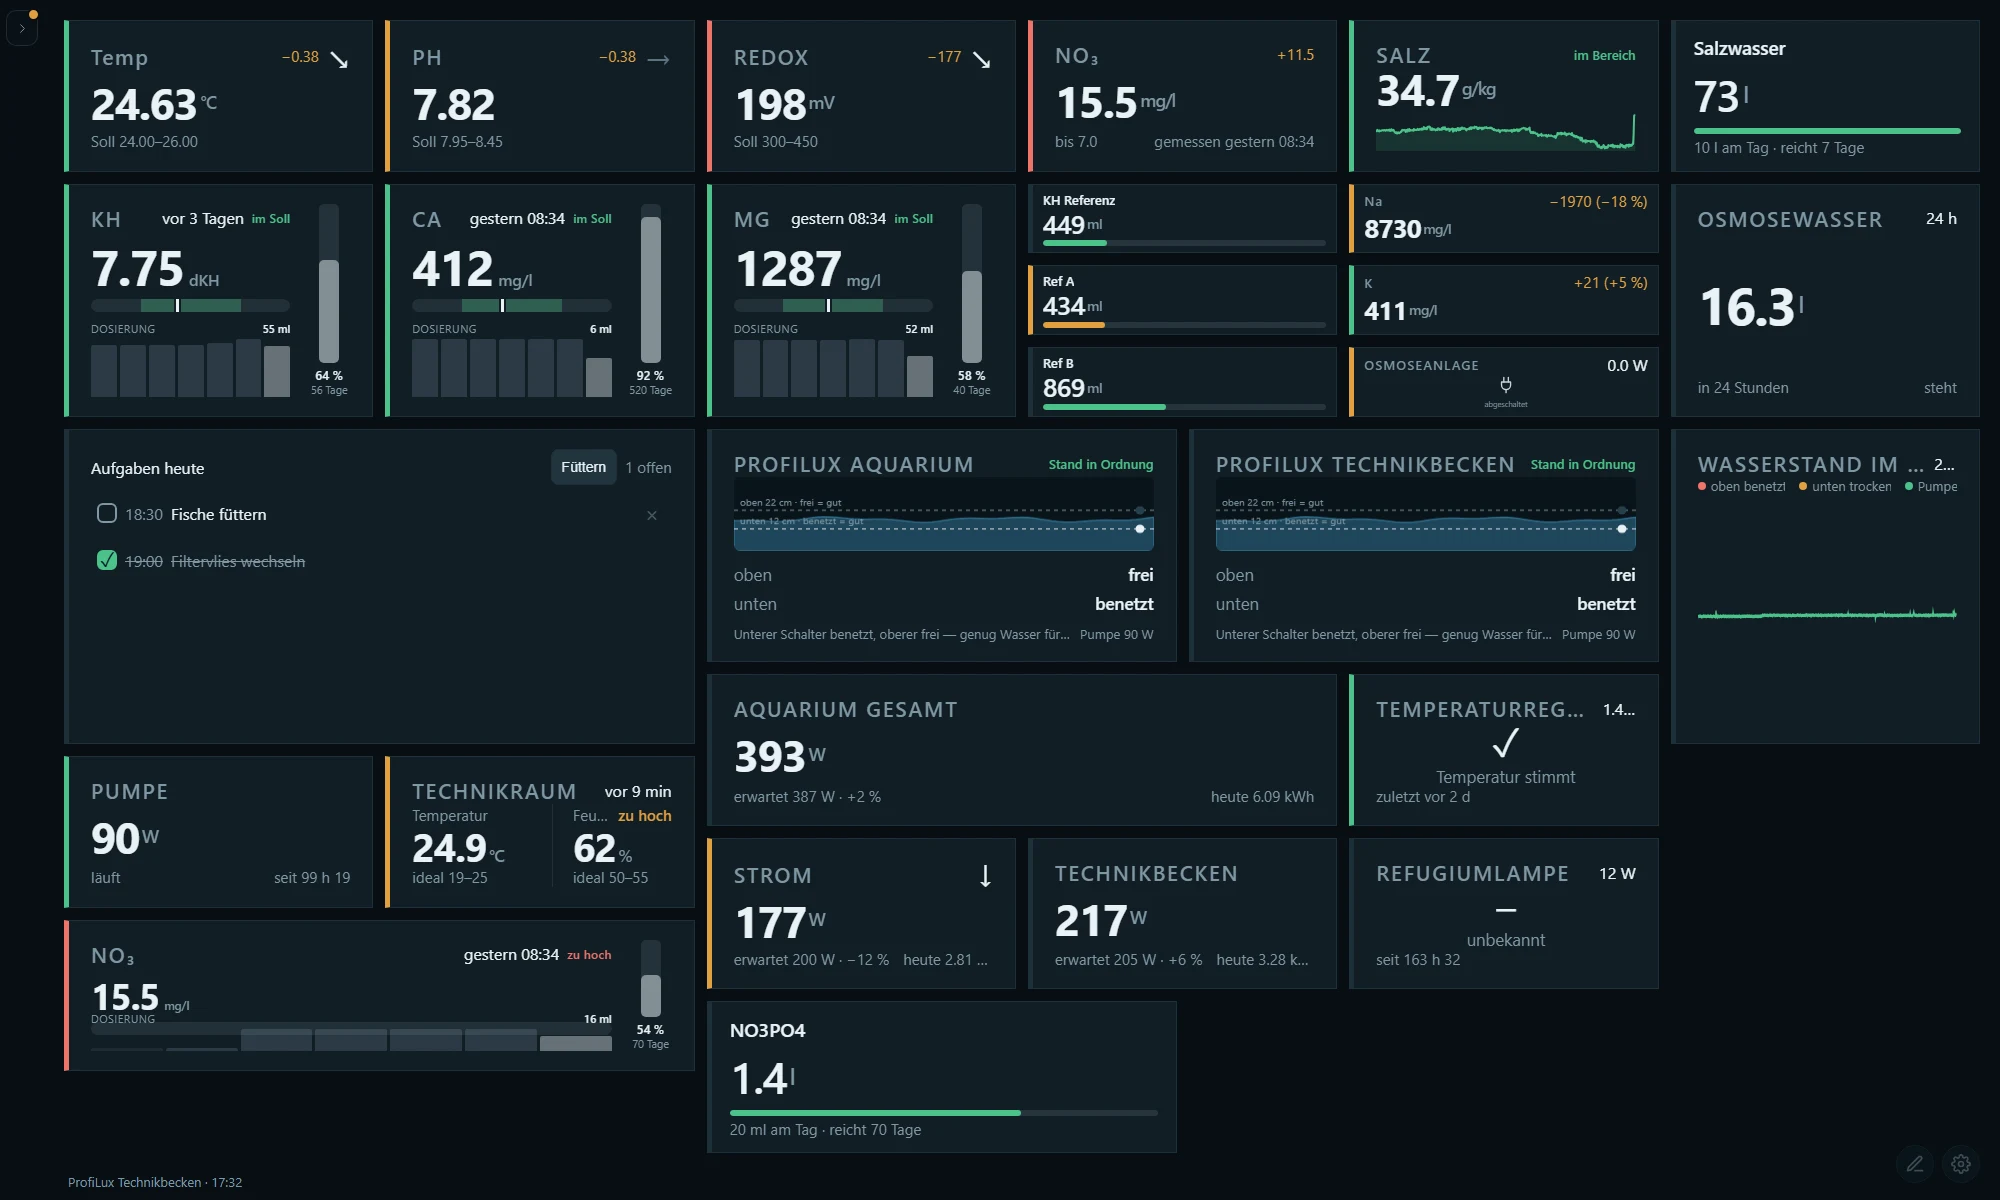Click the NO3PO4 supply progress bar
The height and width of the screenshot is (1200, 2000).
tap(943, 1112)
